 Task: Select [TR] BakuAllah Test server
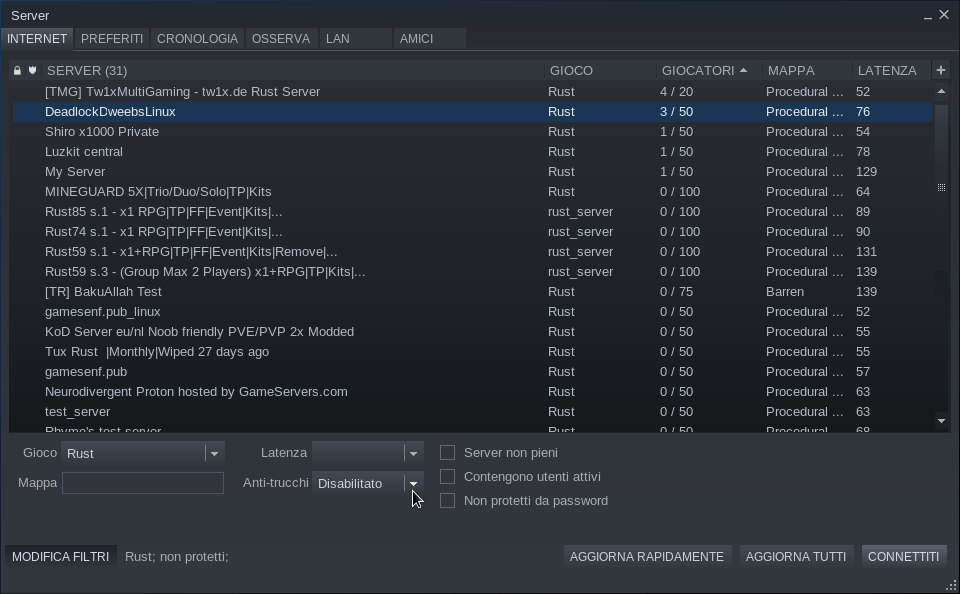pos(472,291)
